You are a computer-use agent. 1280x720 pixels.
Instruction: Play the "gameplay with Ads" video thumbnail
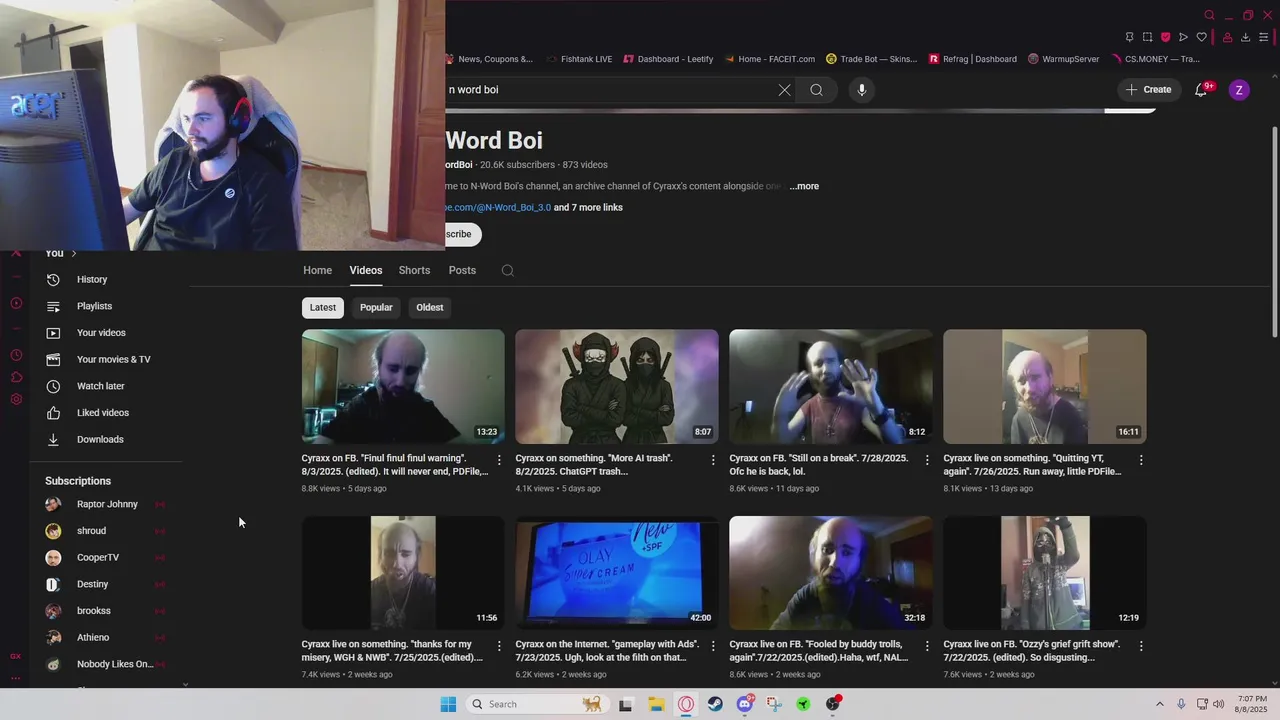(x=617, y=573)
